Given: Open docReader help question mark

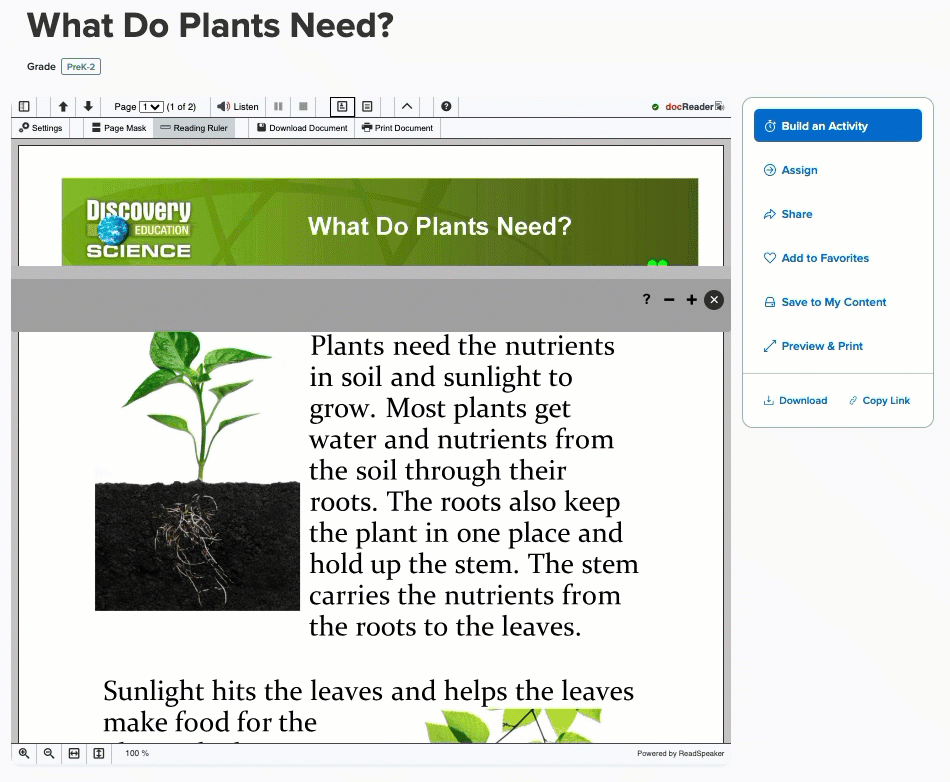Looking at the screenshot, I should tap(447, 107).
